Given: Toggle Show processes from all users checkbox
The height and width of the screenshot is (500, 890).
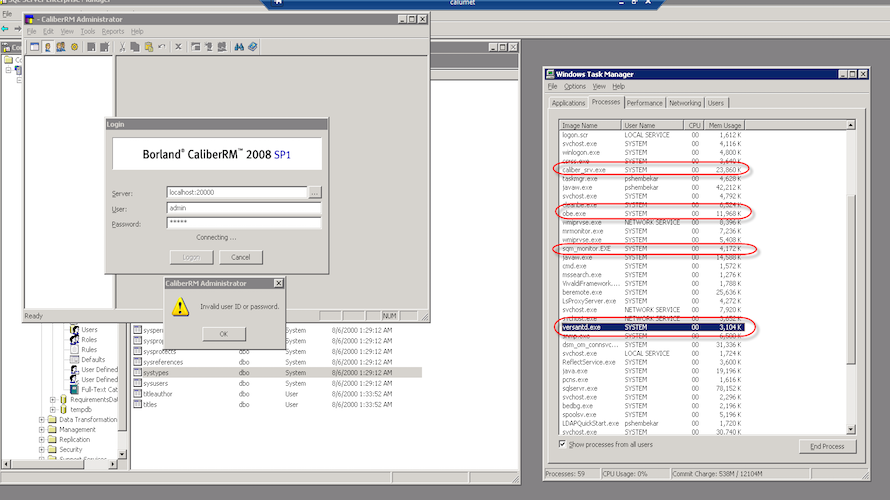Looking at the screenshot, I should pos(563,443).
